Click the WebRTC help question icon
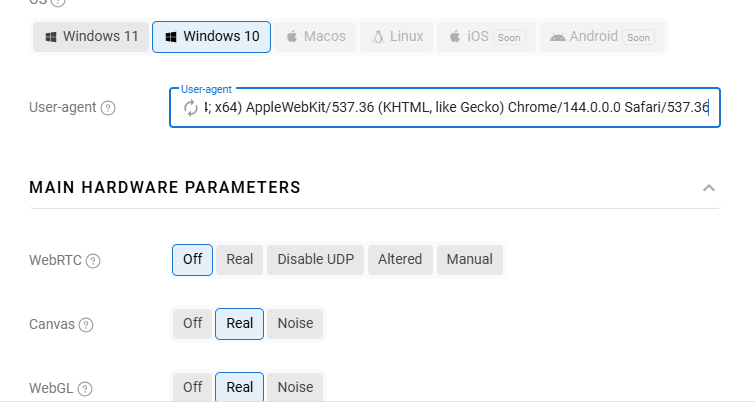Viewport: 755px width, 412px height. [x=93, y=261]
